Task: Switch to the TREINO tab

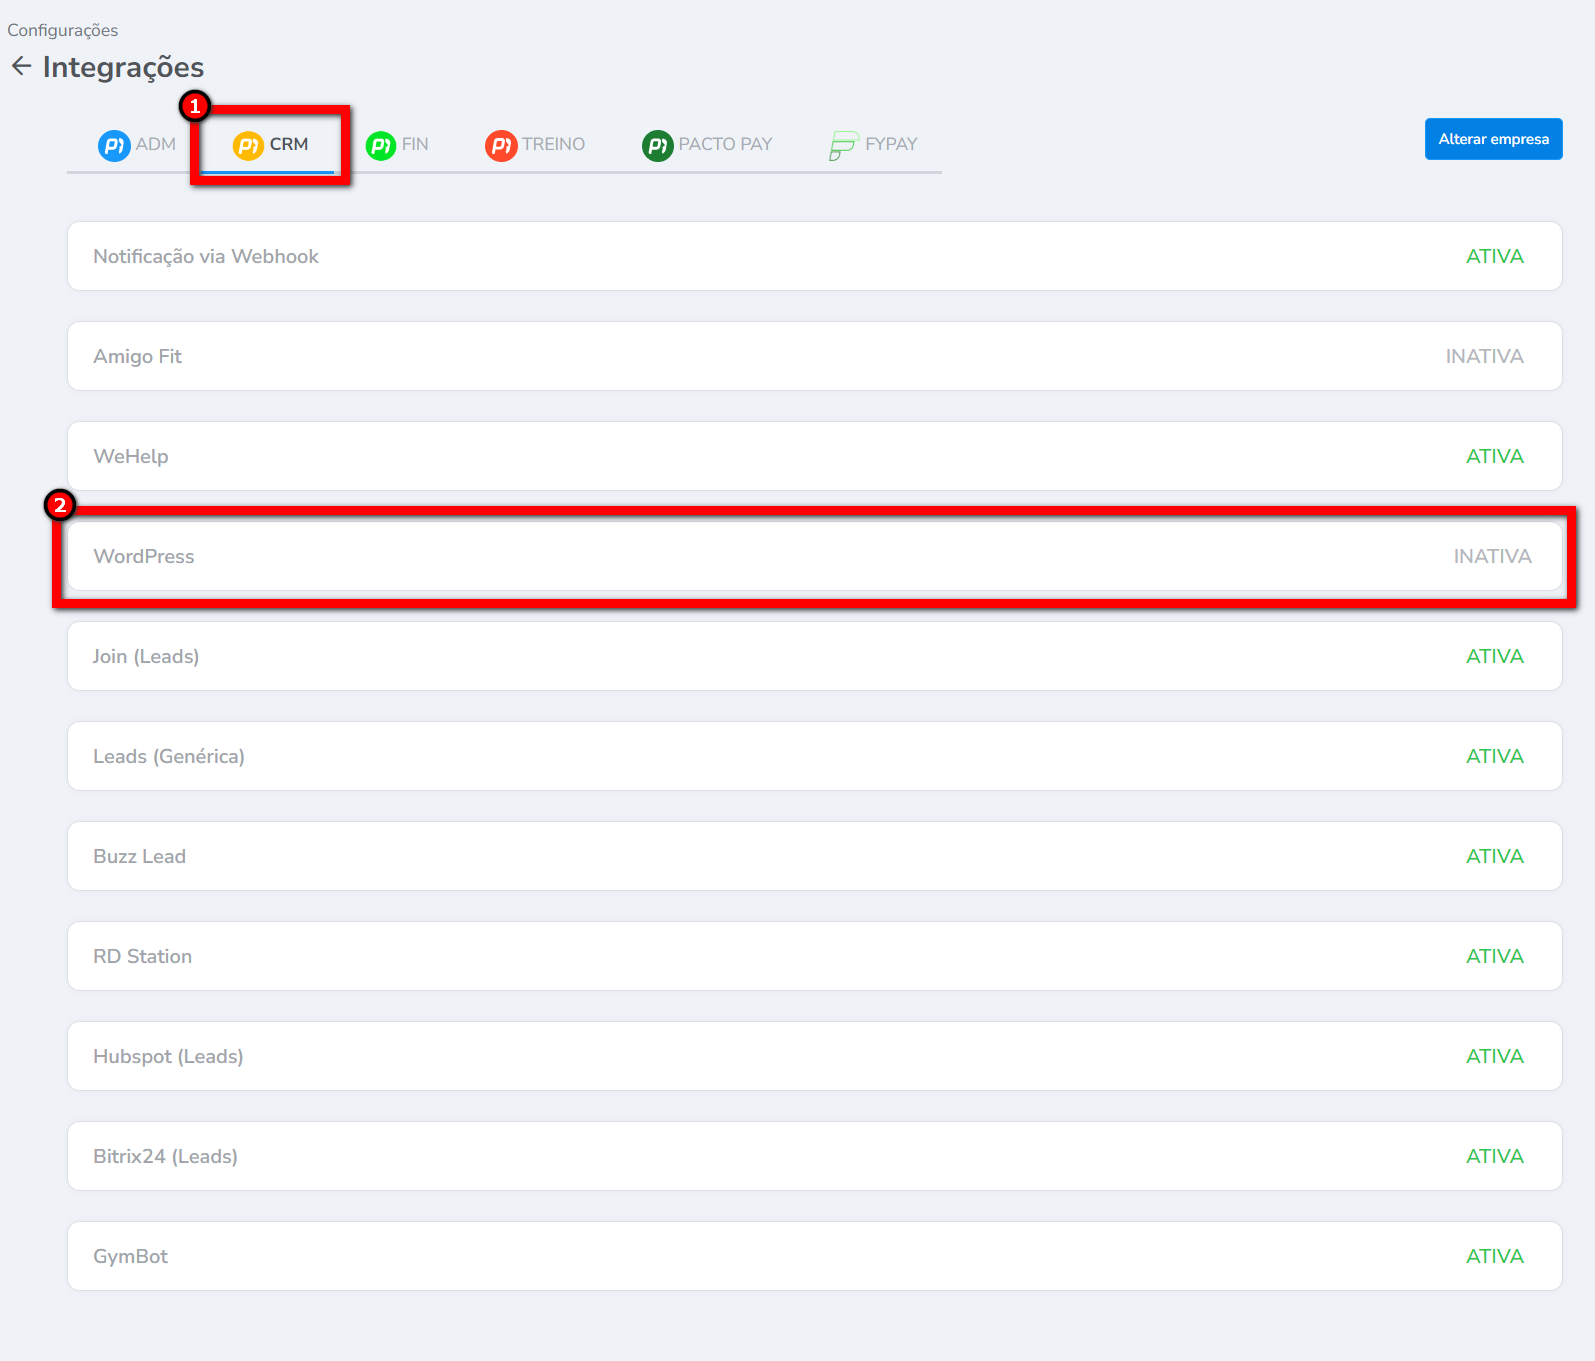Action: click(x=552, y=144)
